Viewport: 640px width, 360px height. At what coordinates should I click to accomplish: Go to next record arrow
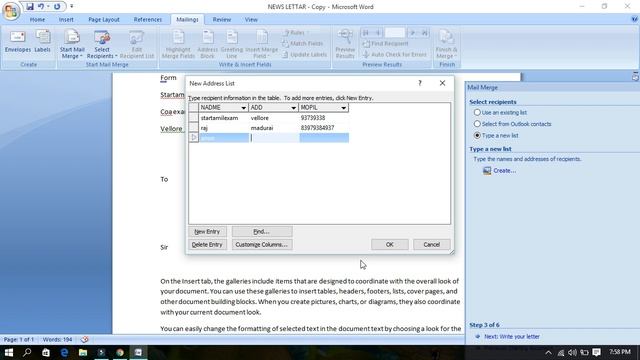[412, 33]
